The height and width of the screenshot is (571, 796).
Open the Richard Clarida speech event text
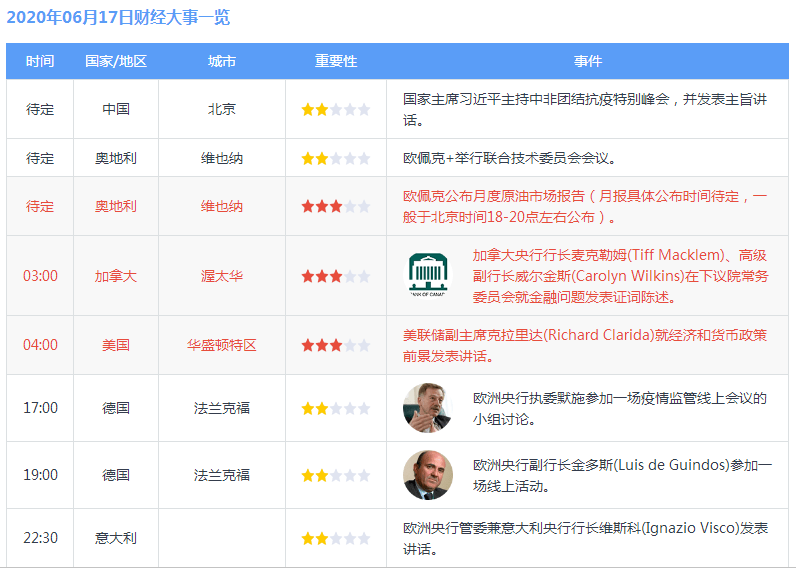[x=585, y=345]
